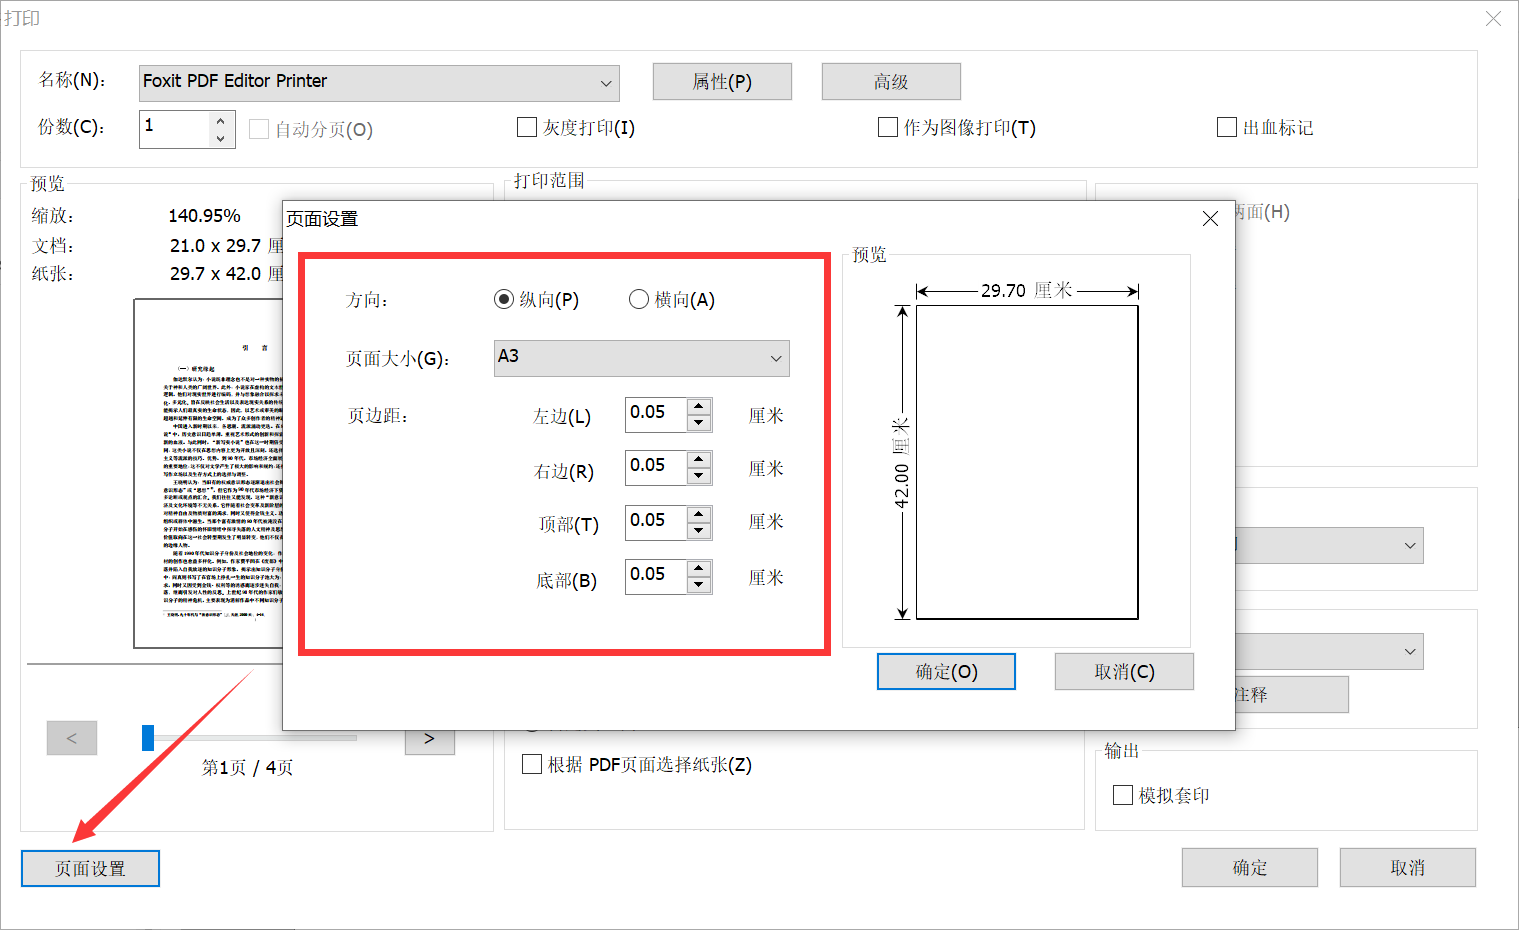Close the 页面设置 dialog
1519x930 pixels.
coord(1210,218)
